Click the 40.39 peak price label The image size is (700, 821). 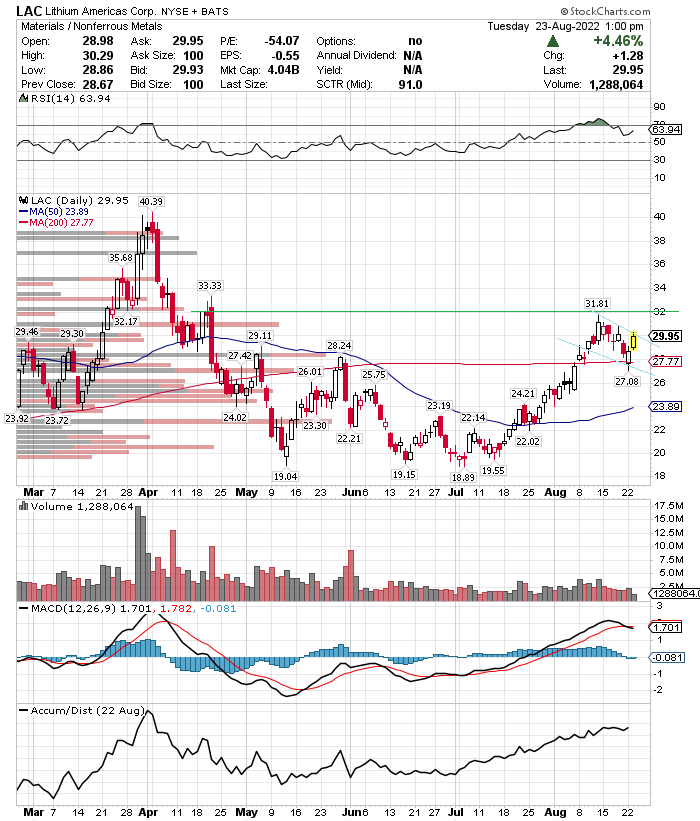click(151, 202)
